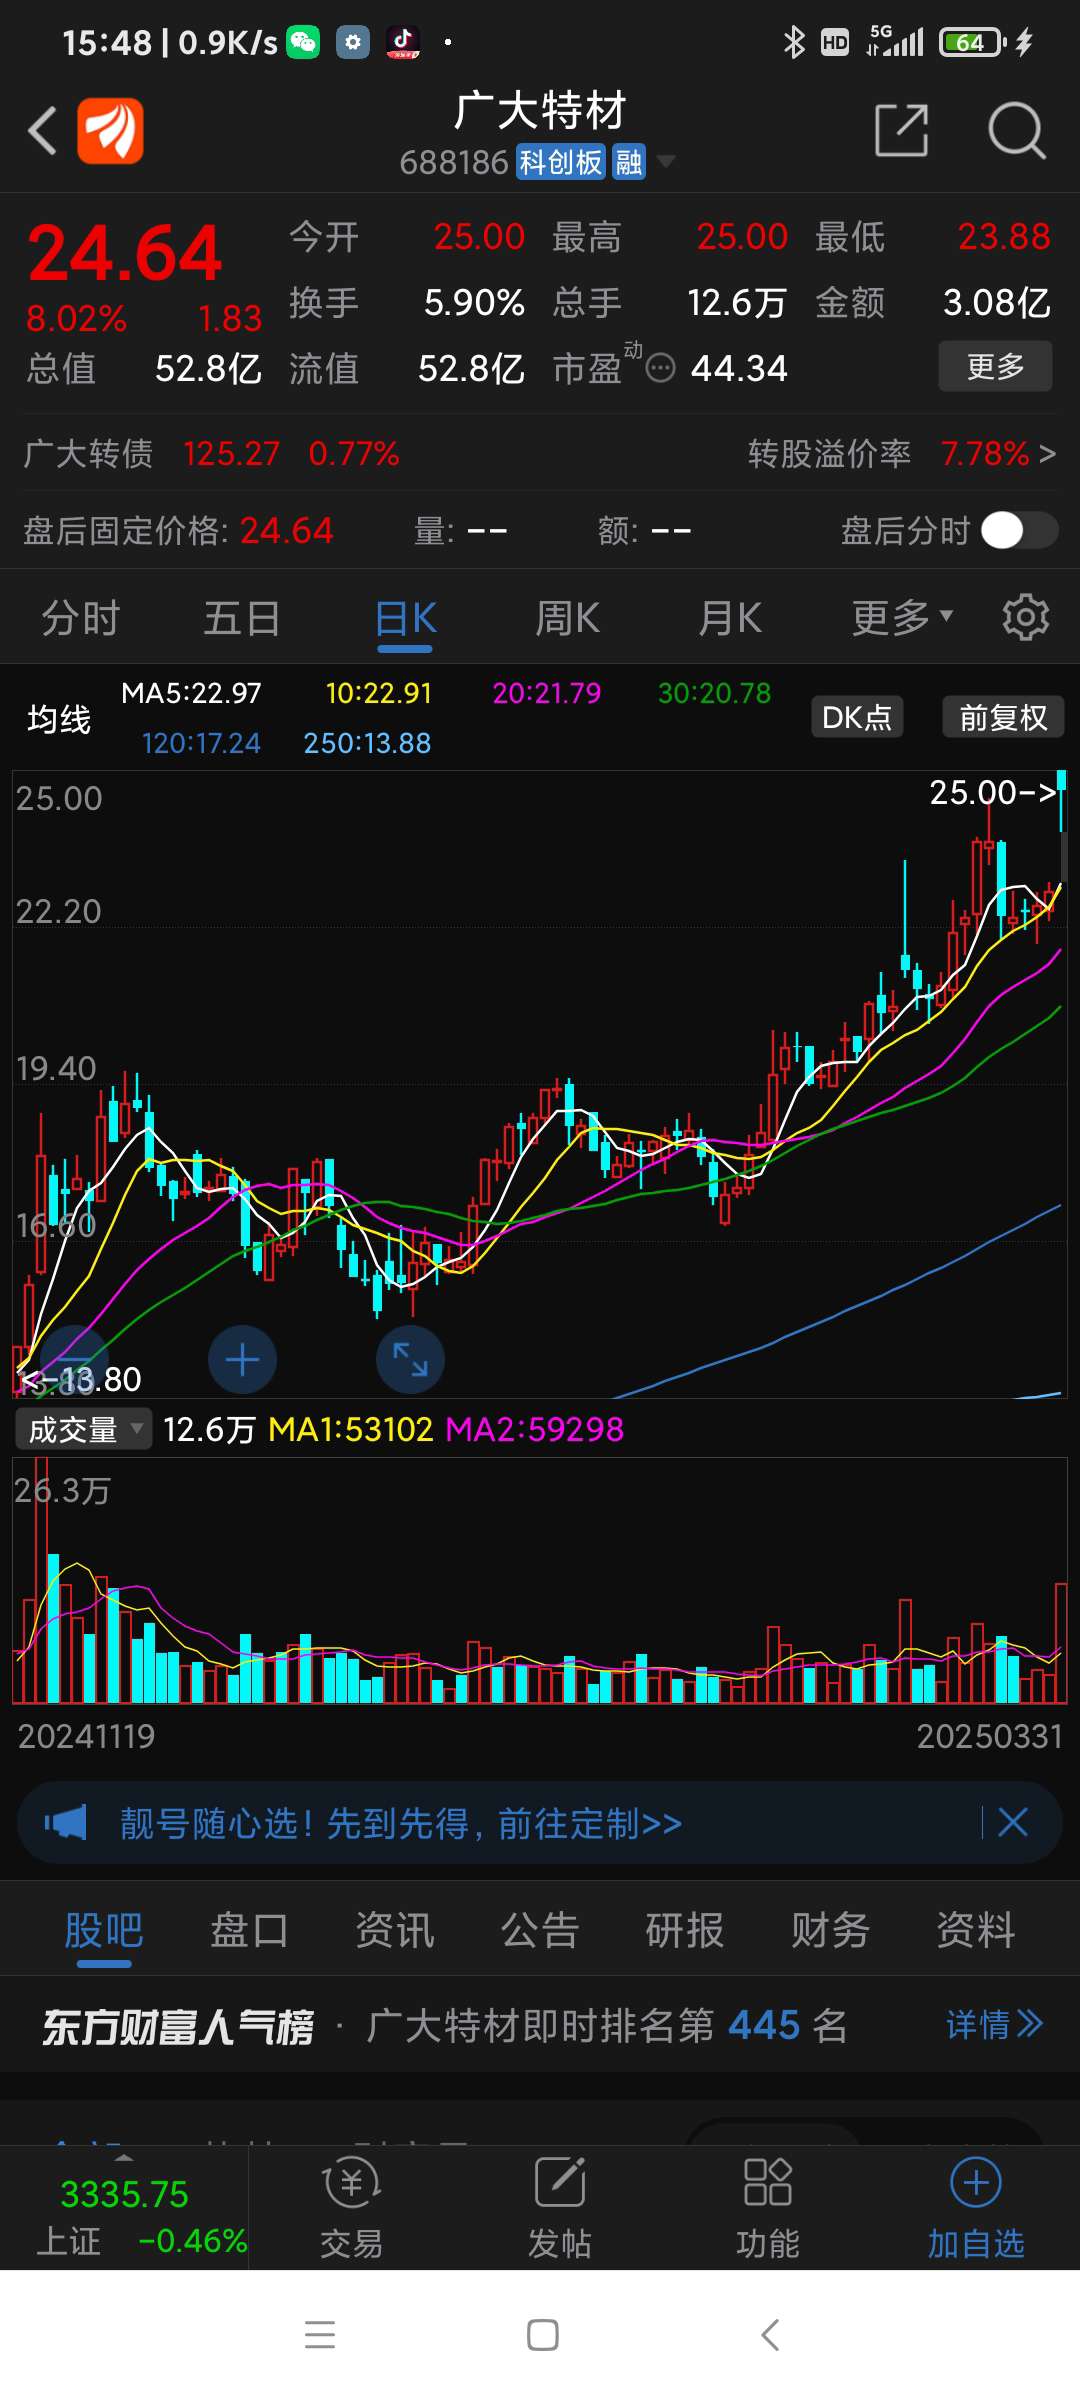The image size is (1080, 2400).
Task: Open the search magnifier icon
Action: [1016, 130]
